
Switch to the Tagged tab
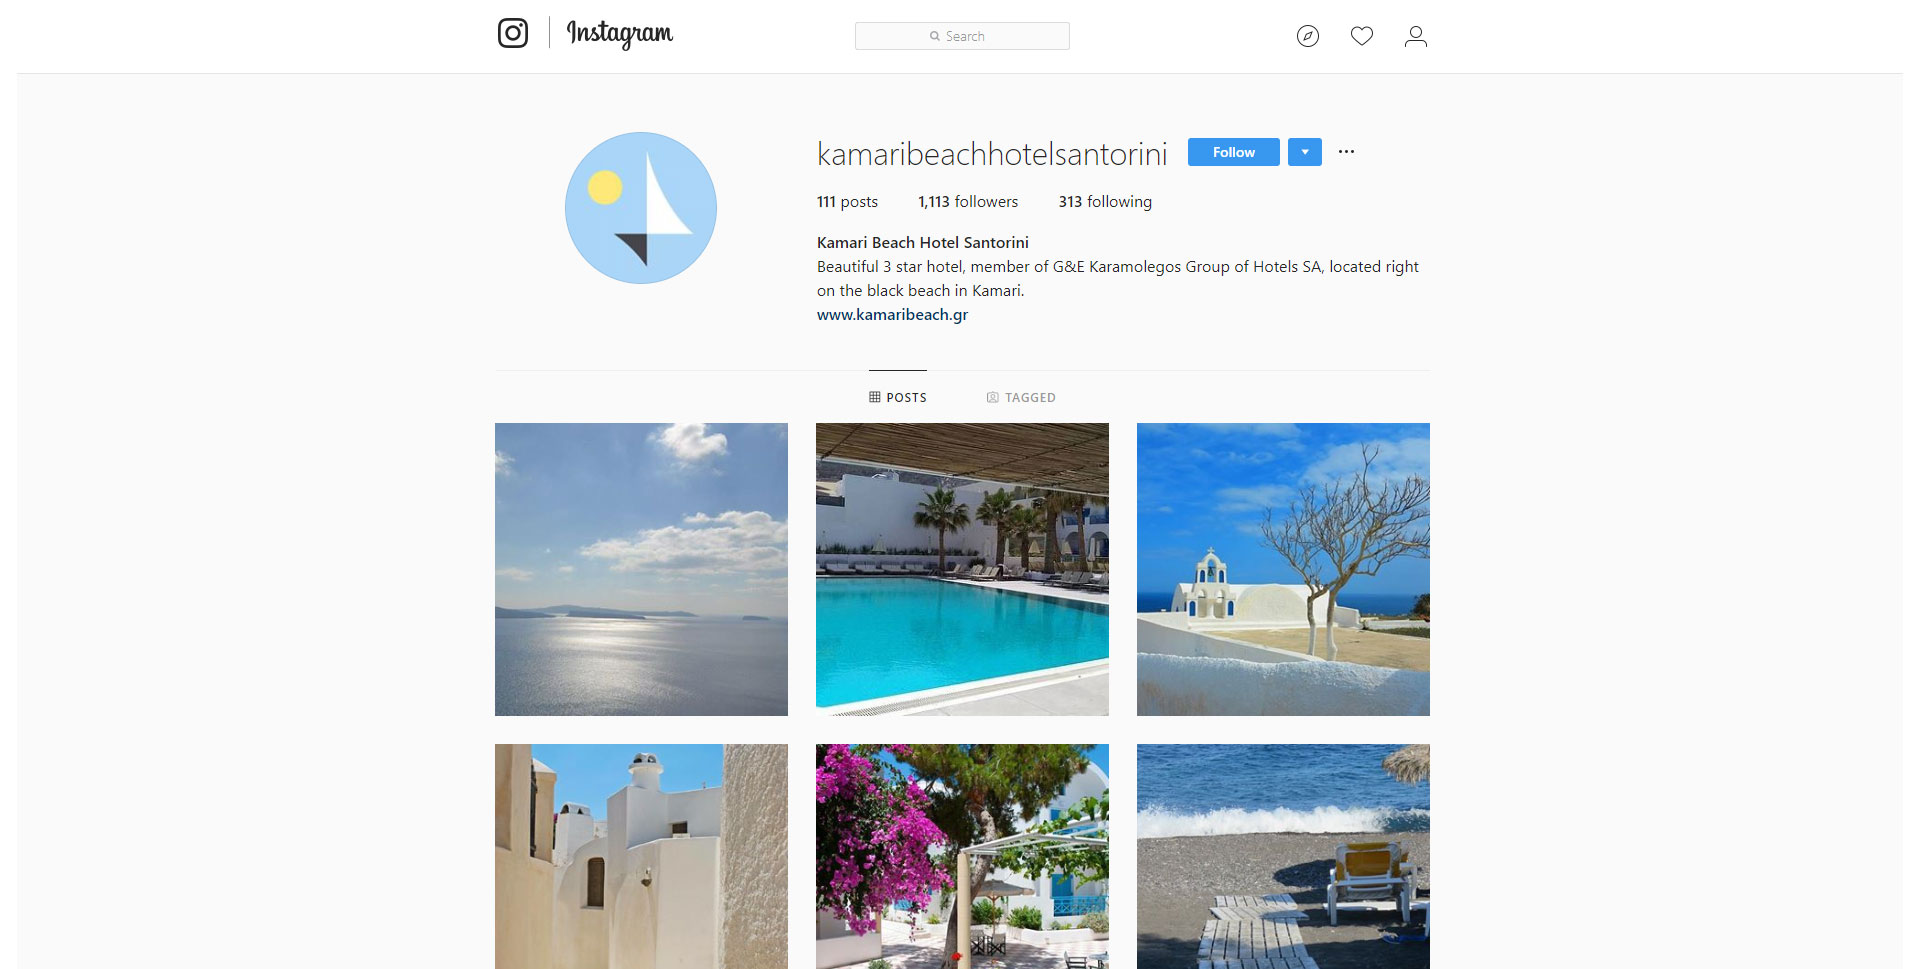[1021, 397]
